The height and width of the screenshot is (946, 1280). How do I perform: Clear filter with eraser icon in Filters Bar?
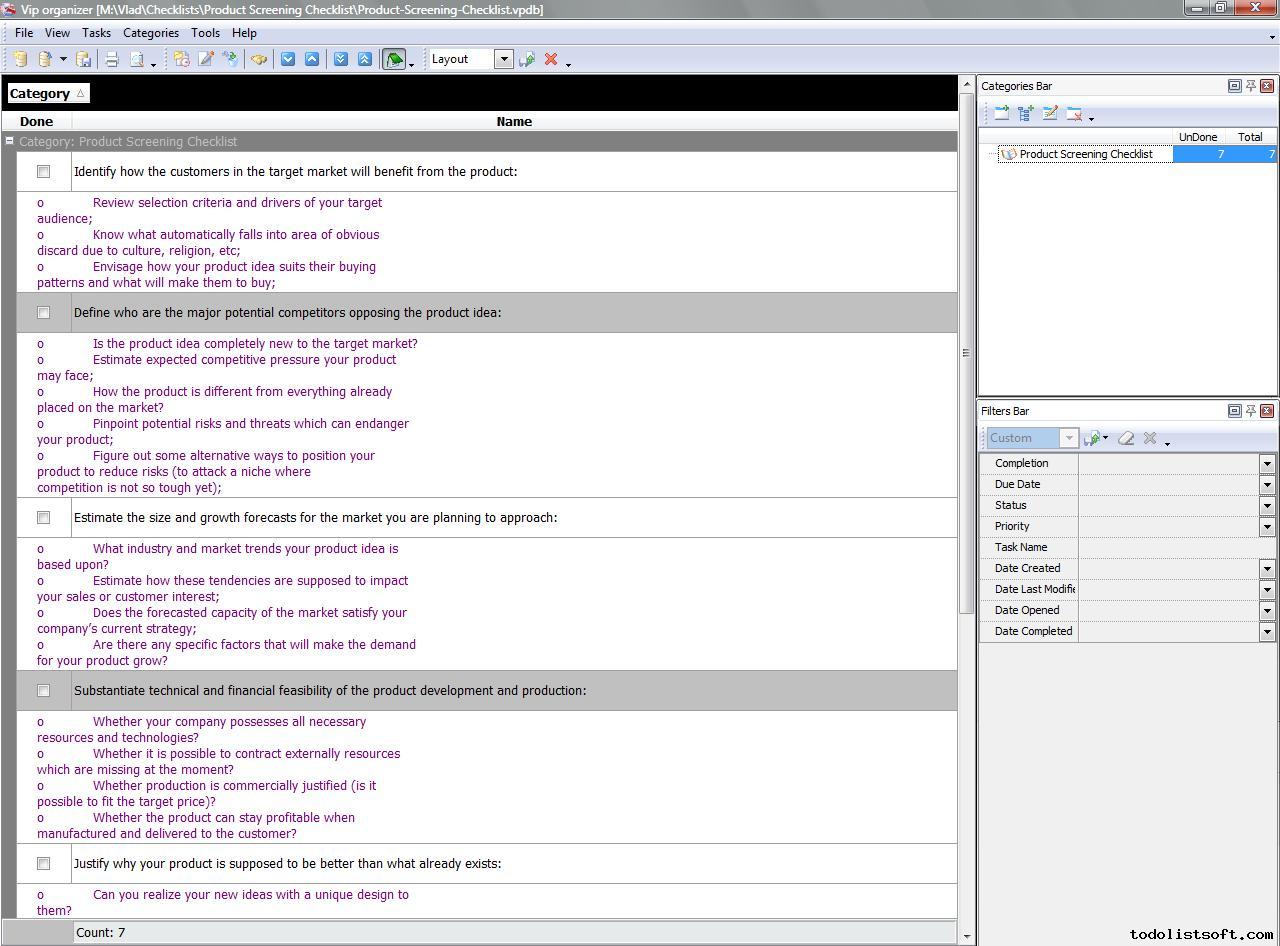pyautogui.click(x=1126, y=438)
